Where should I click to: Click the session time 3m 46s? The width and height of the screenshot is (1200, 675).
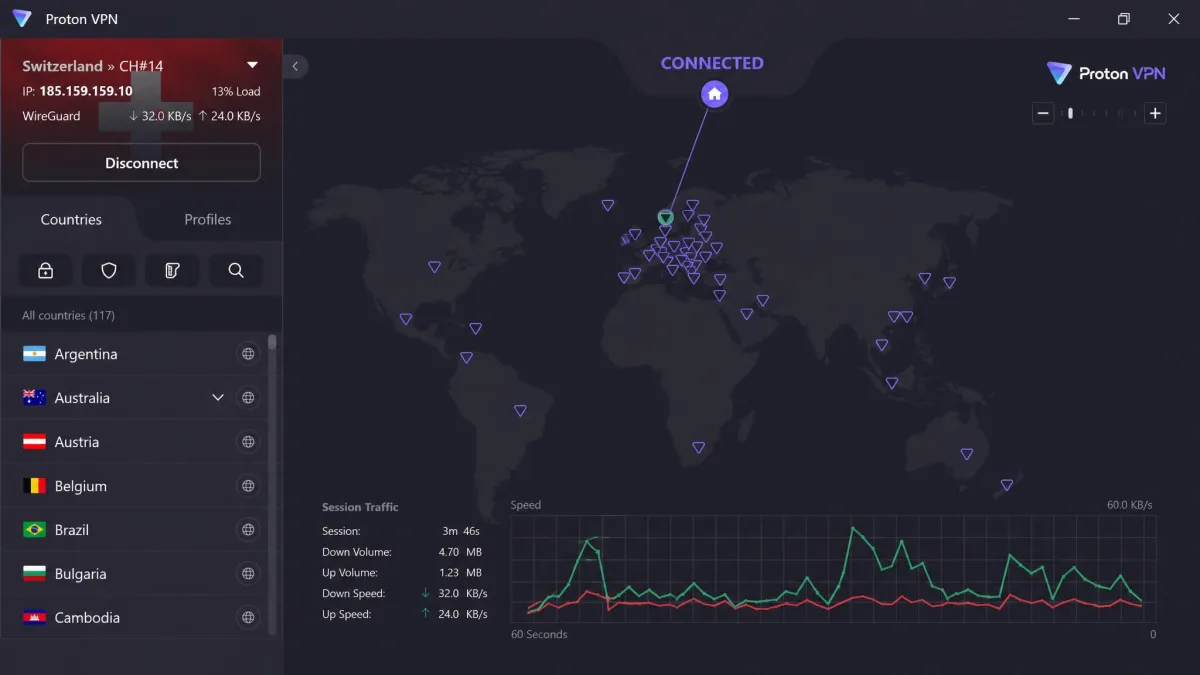coord(461,531)
